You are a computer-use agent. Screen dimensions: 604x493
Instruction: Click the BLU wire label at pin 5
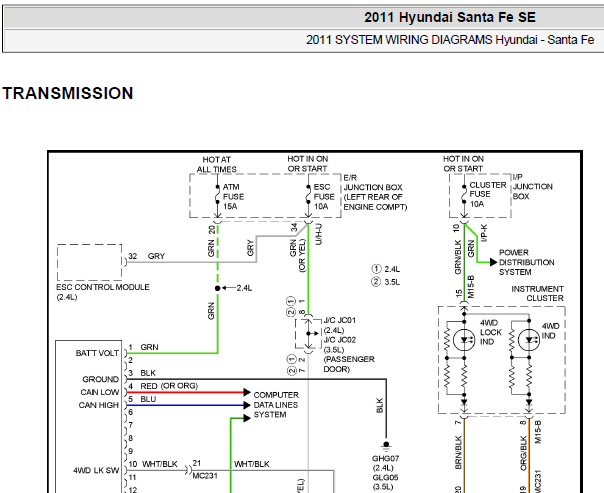148,399
